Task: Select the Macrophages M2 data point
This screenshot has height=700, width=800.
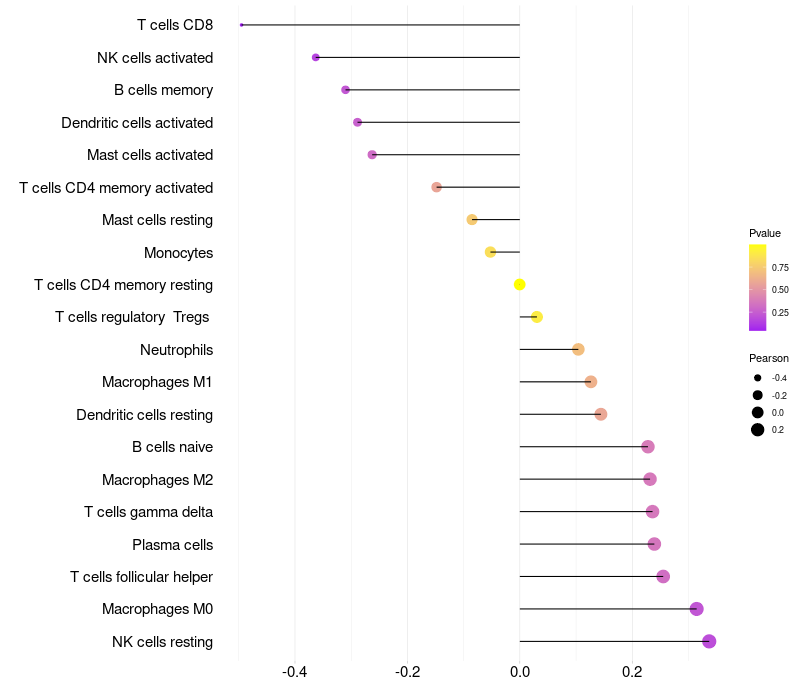Action: click(x=650, y=479)
